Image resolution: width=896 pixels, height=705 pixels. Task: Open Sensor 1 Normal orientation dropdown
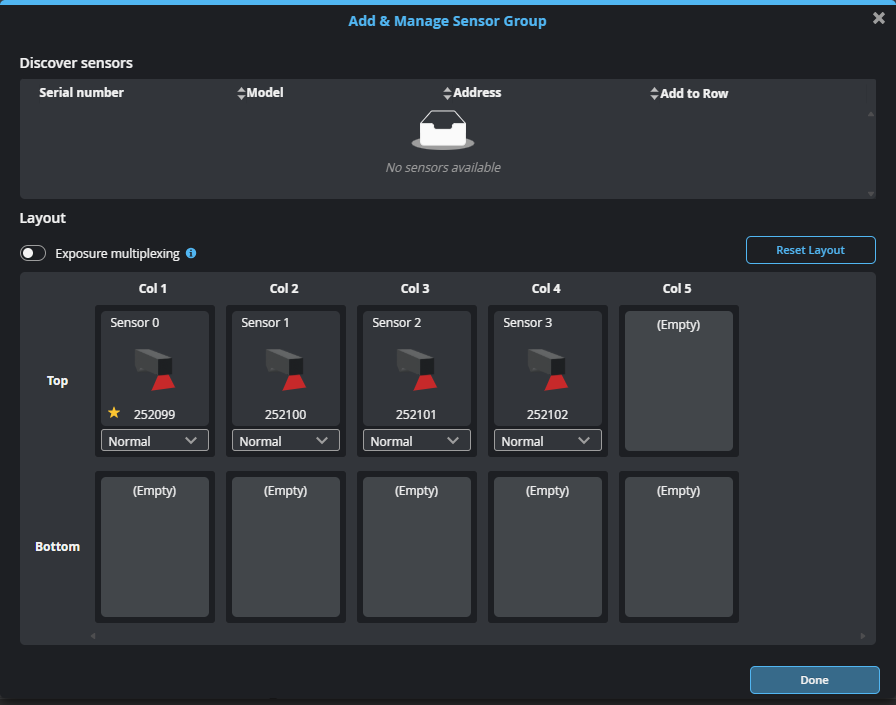[286, 441]
